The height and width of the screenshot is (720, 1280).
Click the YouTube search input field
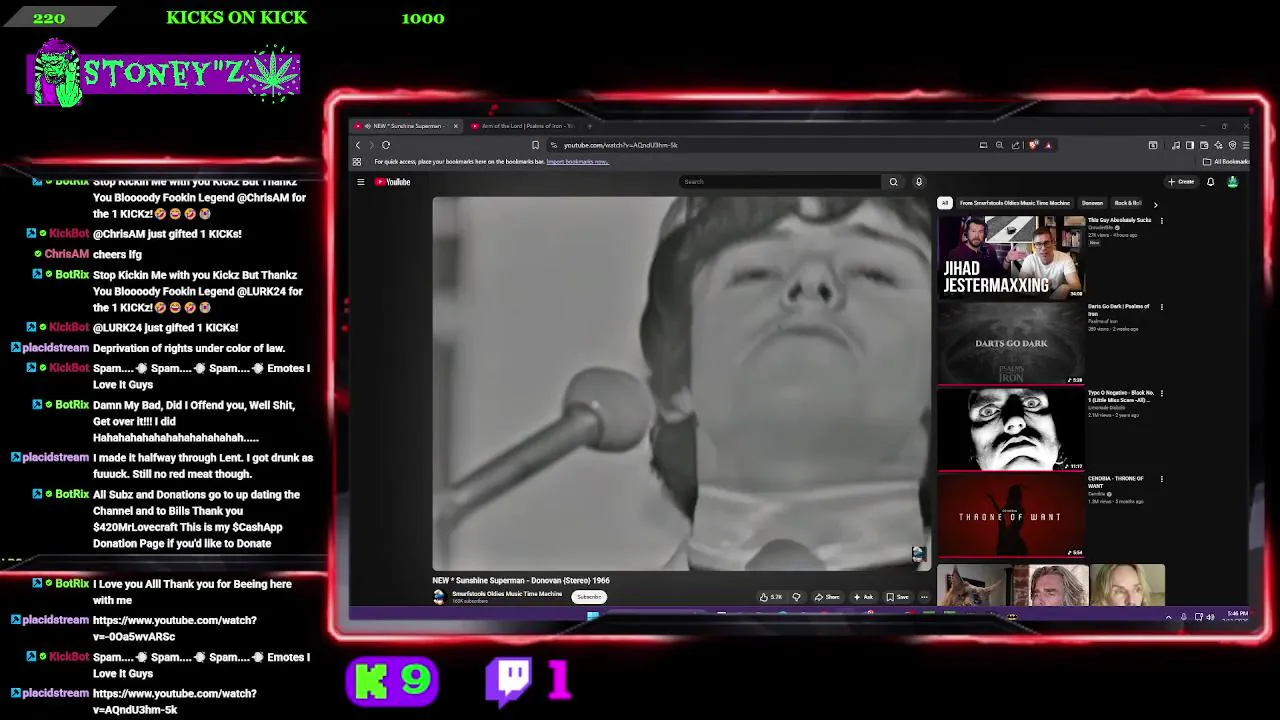(x=780, y=182)
